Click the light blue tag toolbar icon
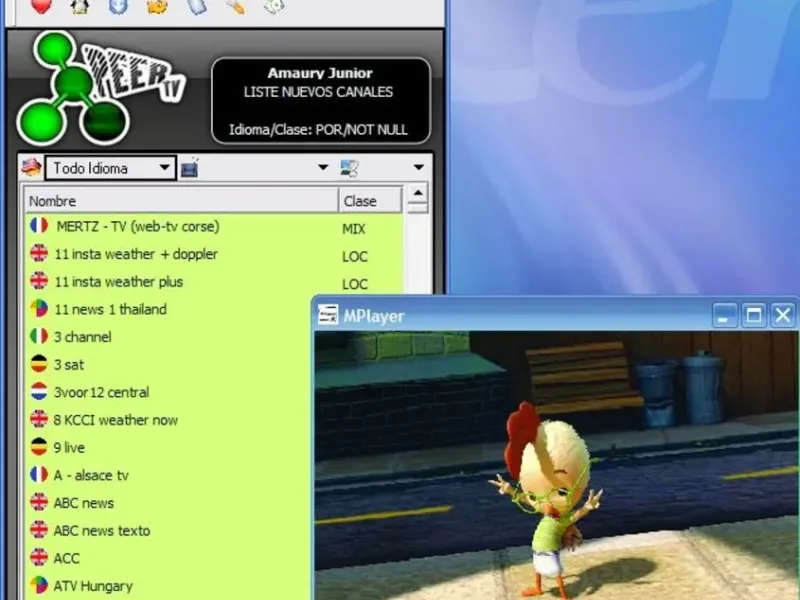Screen dimensions: 800x600 coord(197,6)
